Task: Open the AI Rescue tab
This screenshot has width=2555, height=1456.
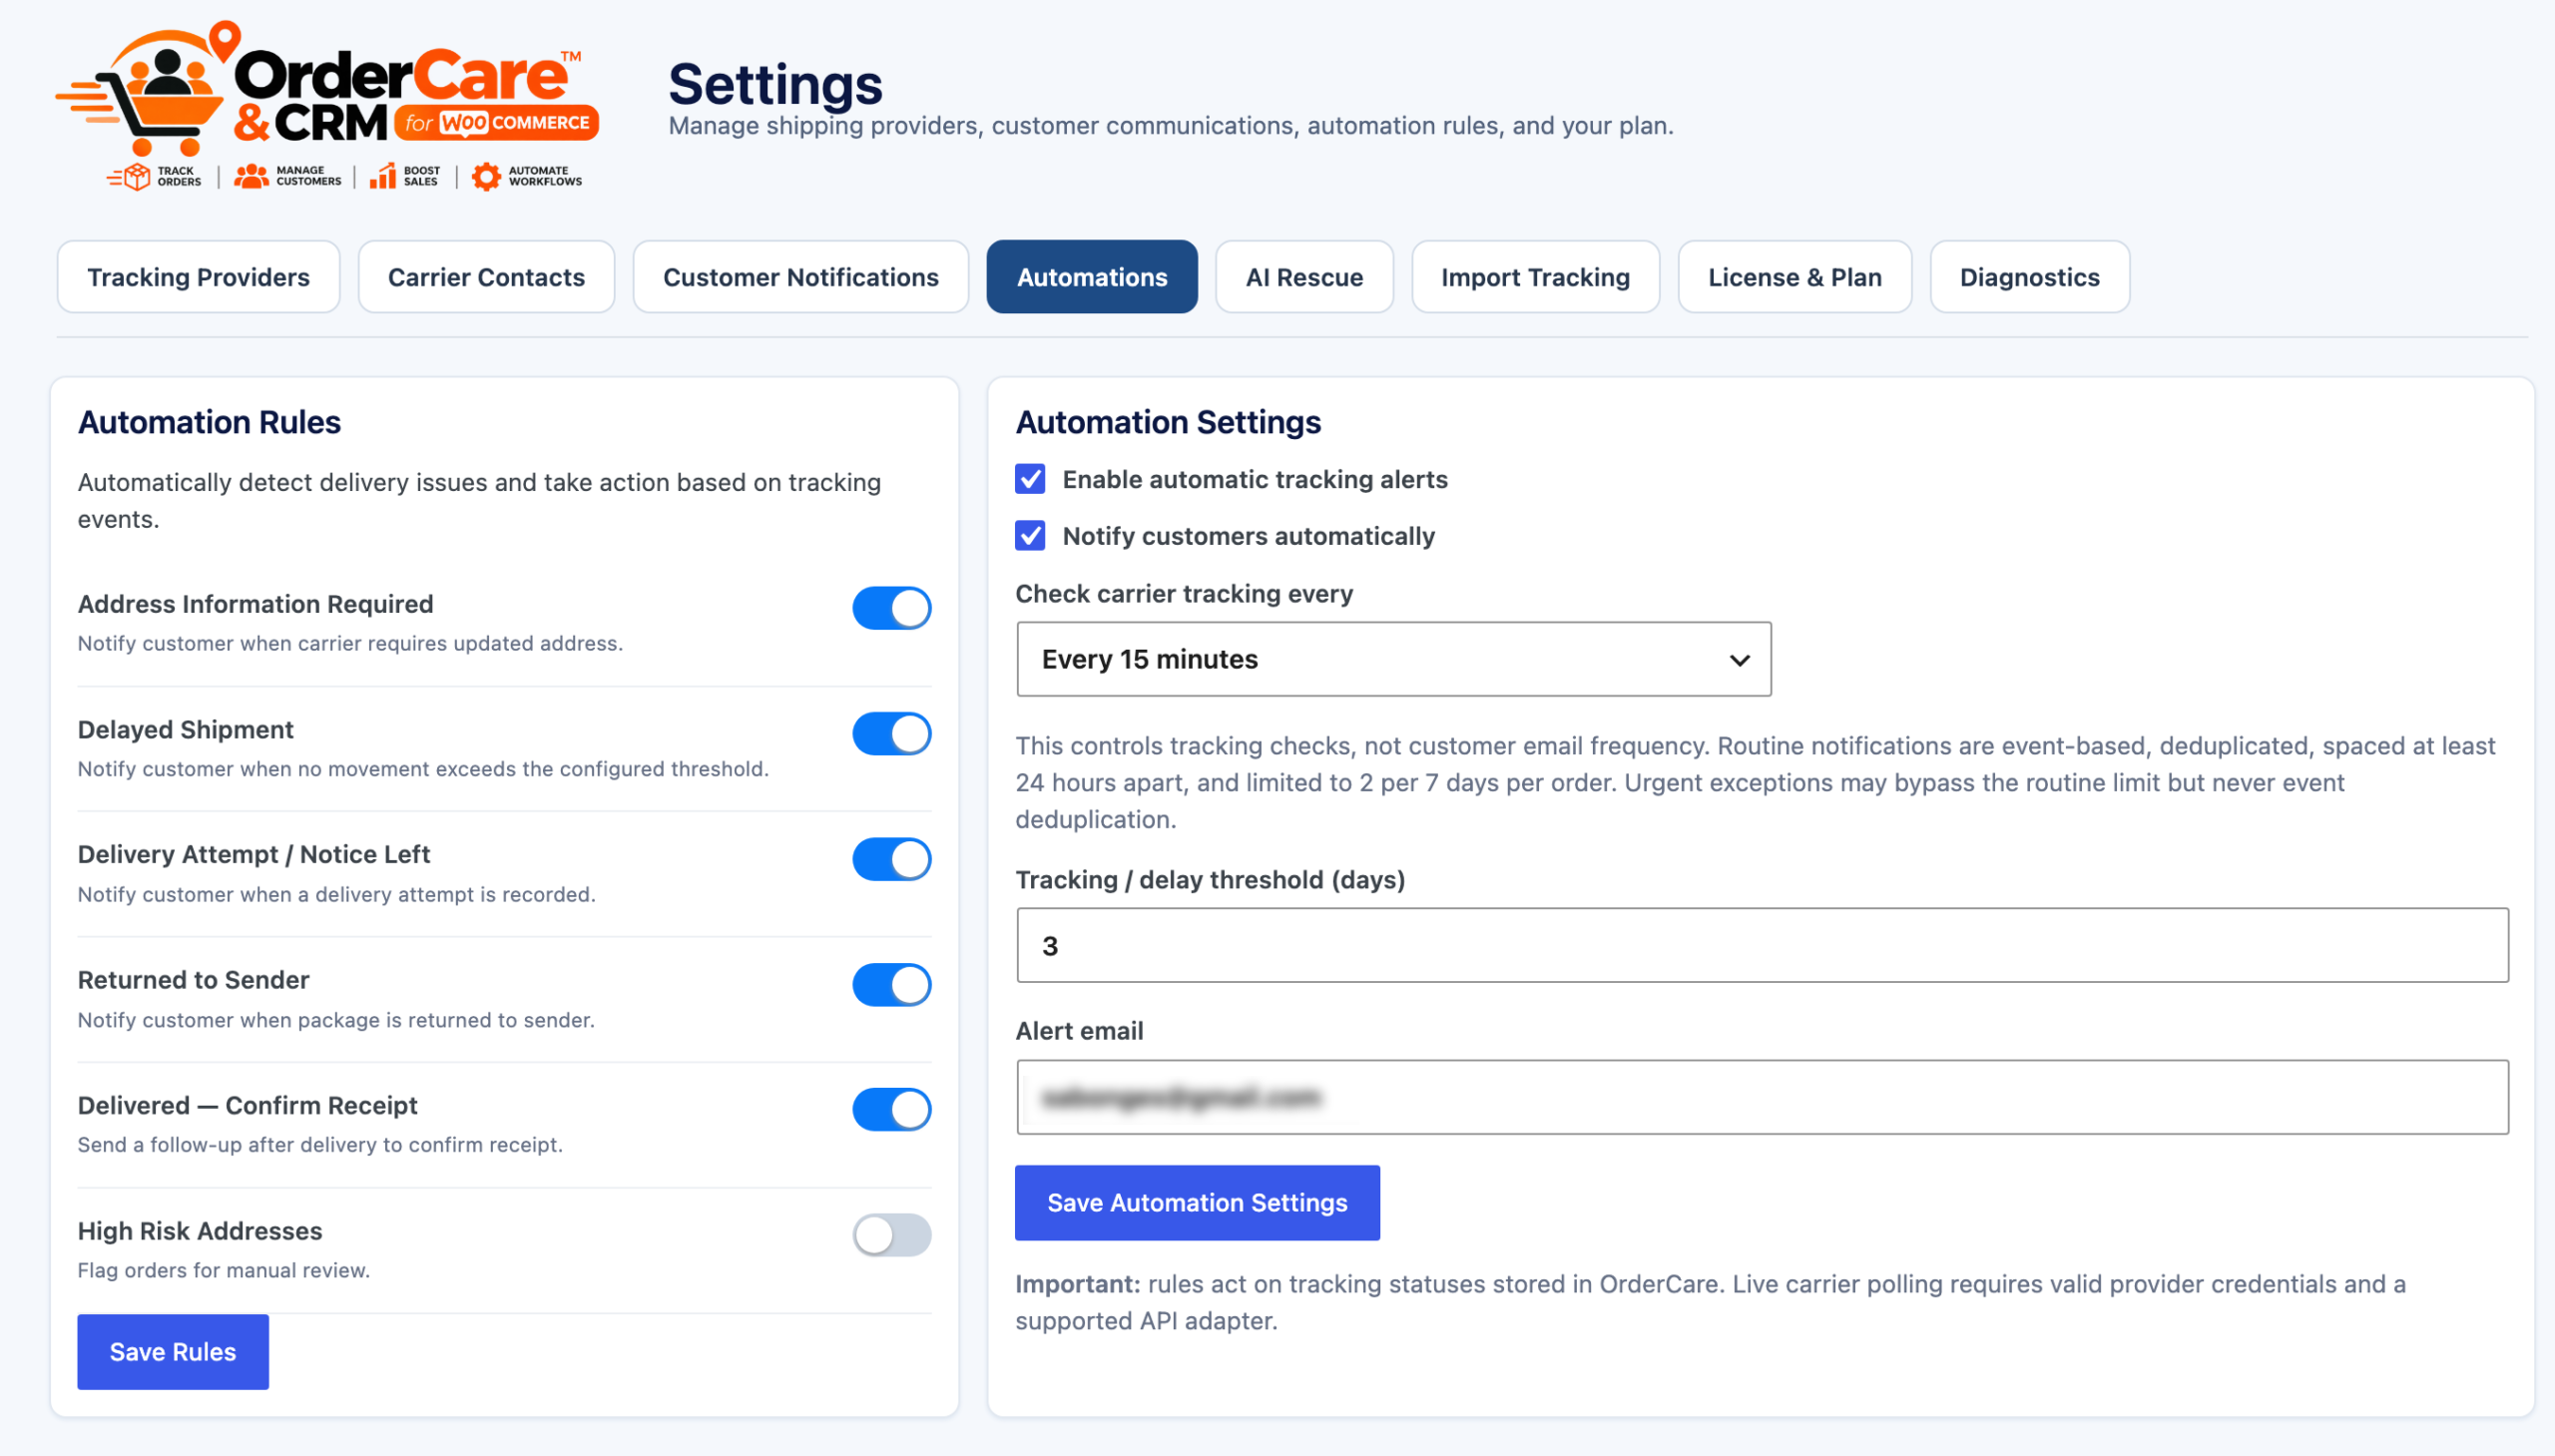Action: click(x=1303, y=276)
